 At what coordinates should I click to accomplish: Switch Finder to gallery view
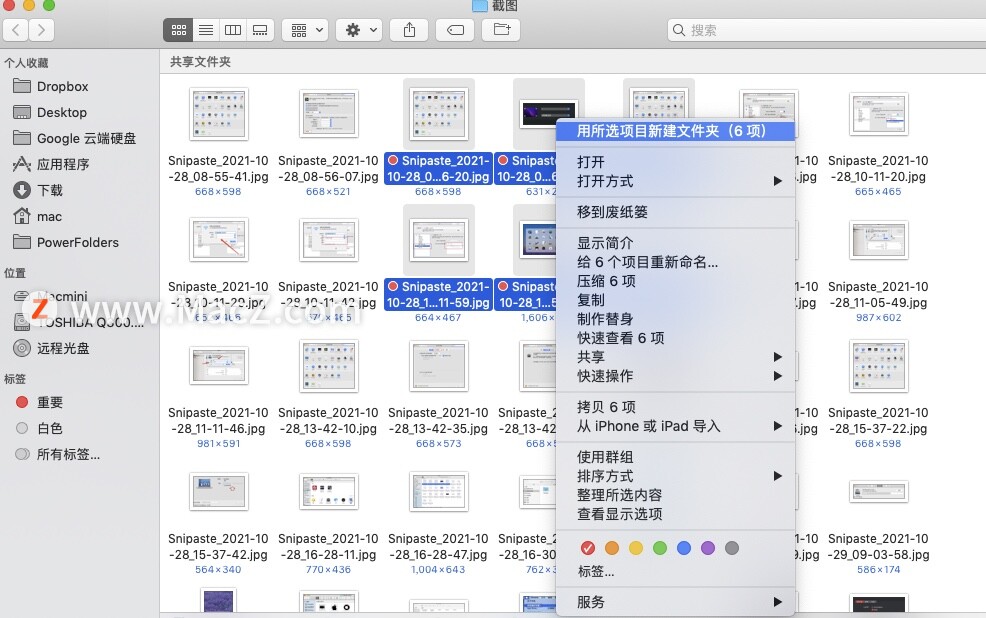[x=260, y=30]
